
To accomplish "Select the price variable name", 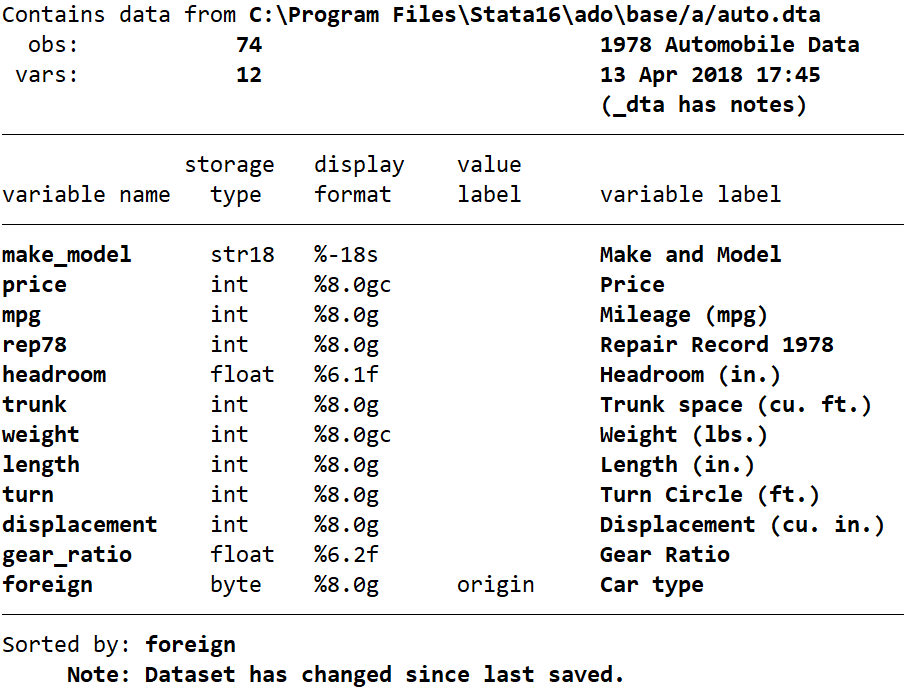I will tap(34, 285).
